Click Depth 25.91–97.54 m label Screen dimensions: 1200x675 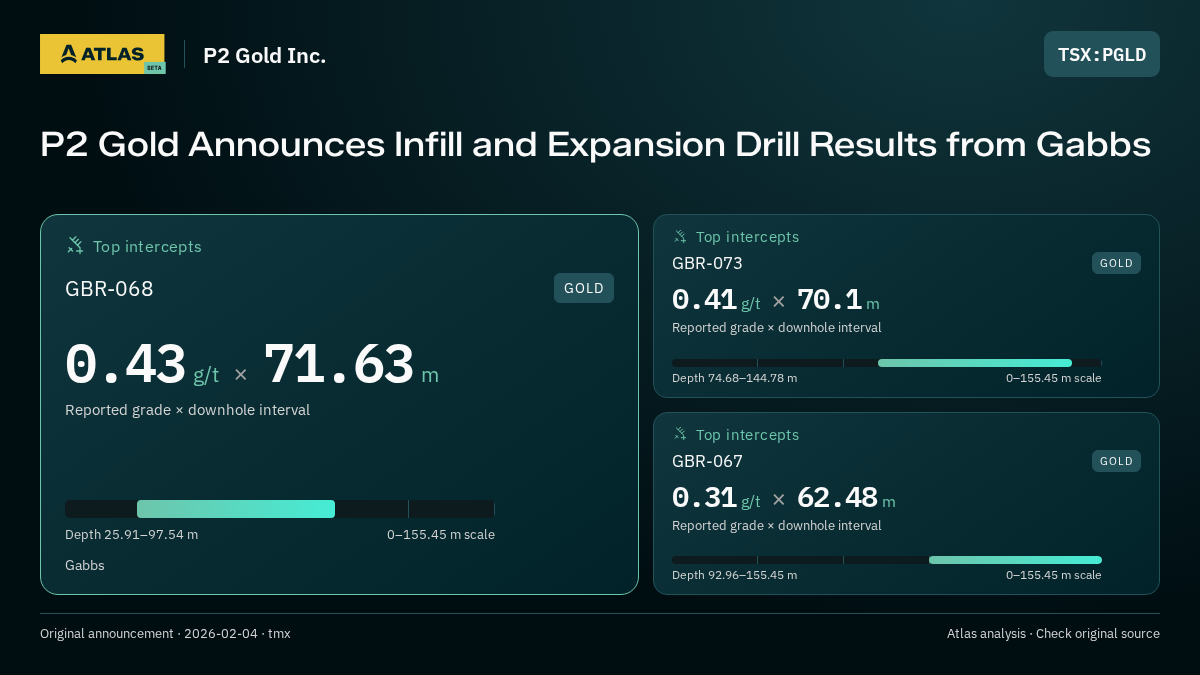131,535
